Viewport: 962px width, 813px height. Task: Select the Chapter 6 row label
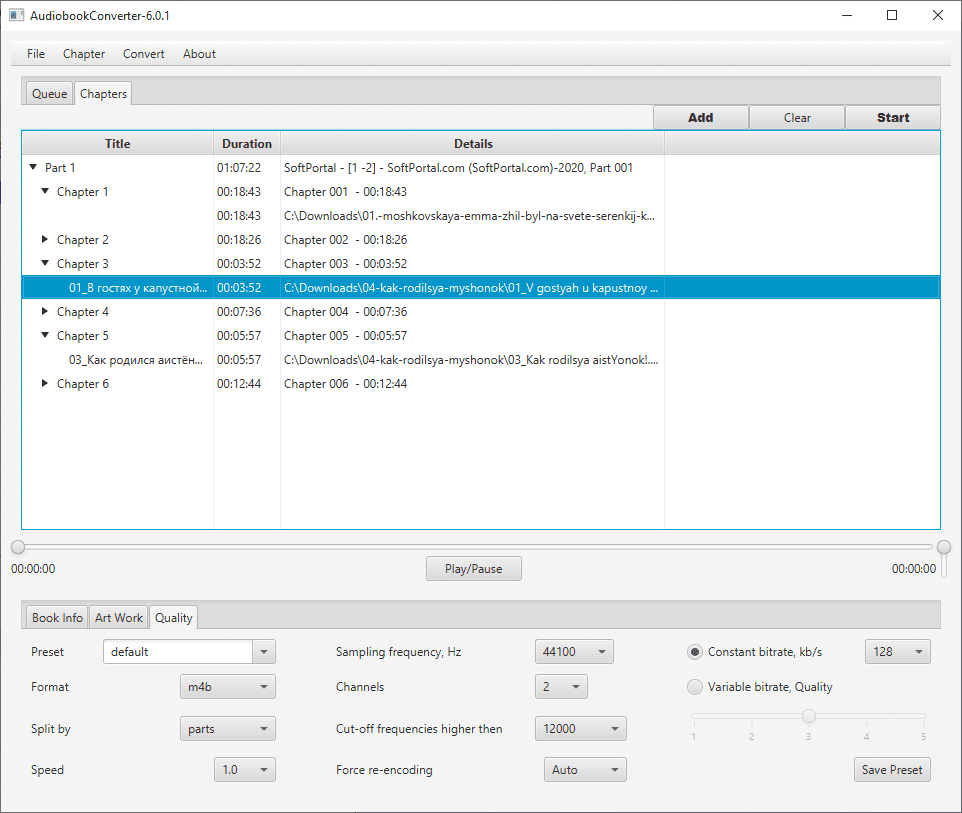click(83, 383)
